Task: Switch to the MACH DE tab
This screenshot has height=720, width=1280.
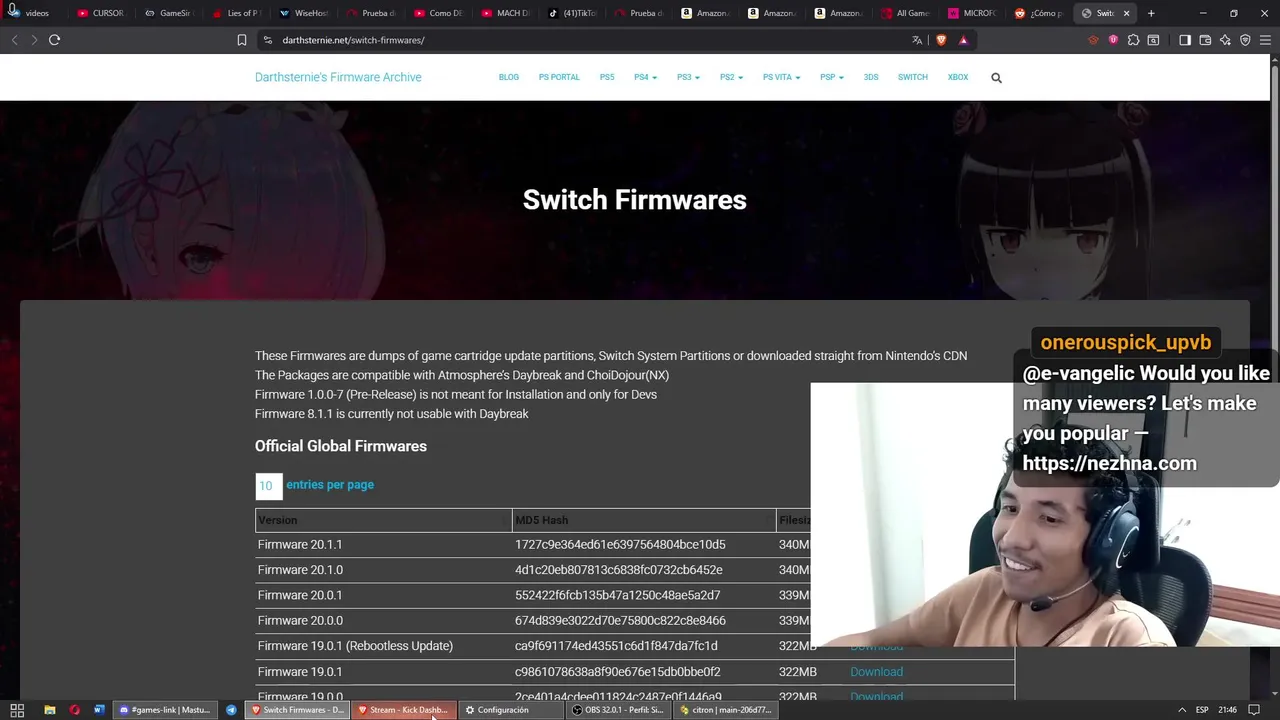Action: [506, 13]
